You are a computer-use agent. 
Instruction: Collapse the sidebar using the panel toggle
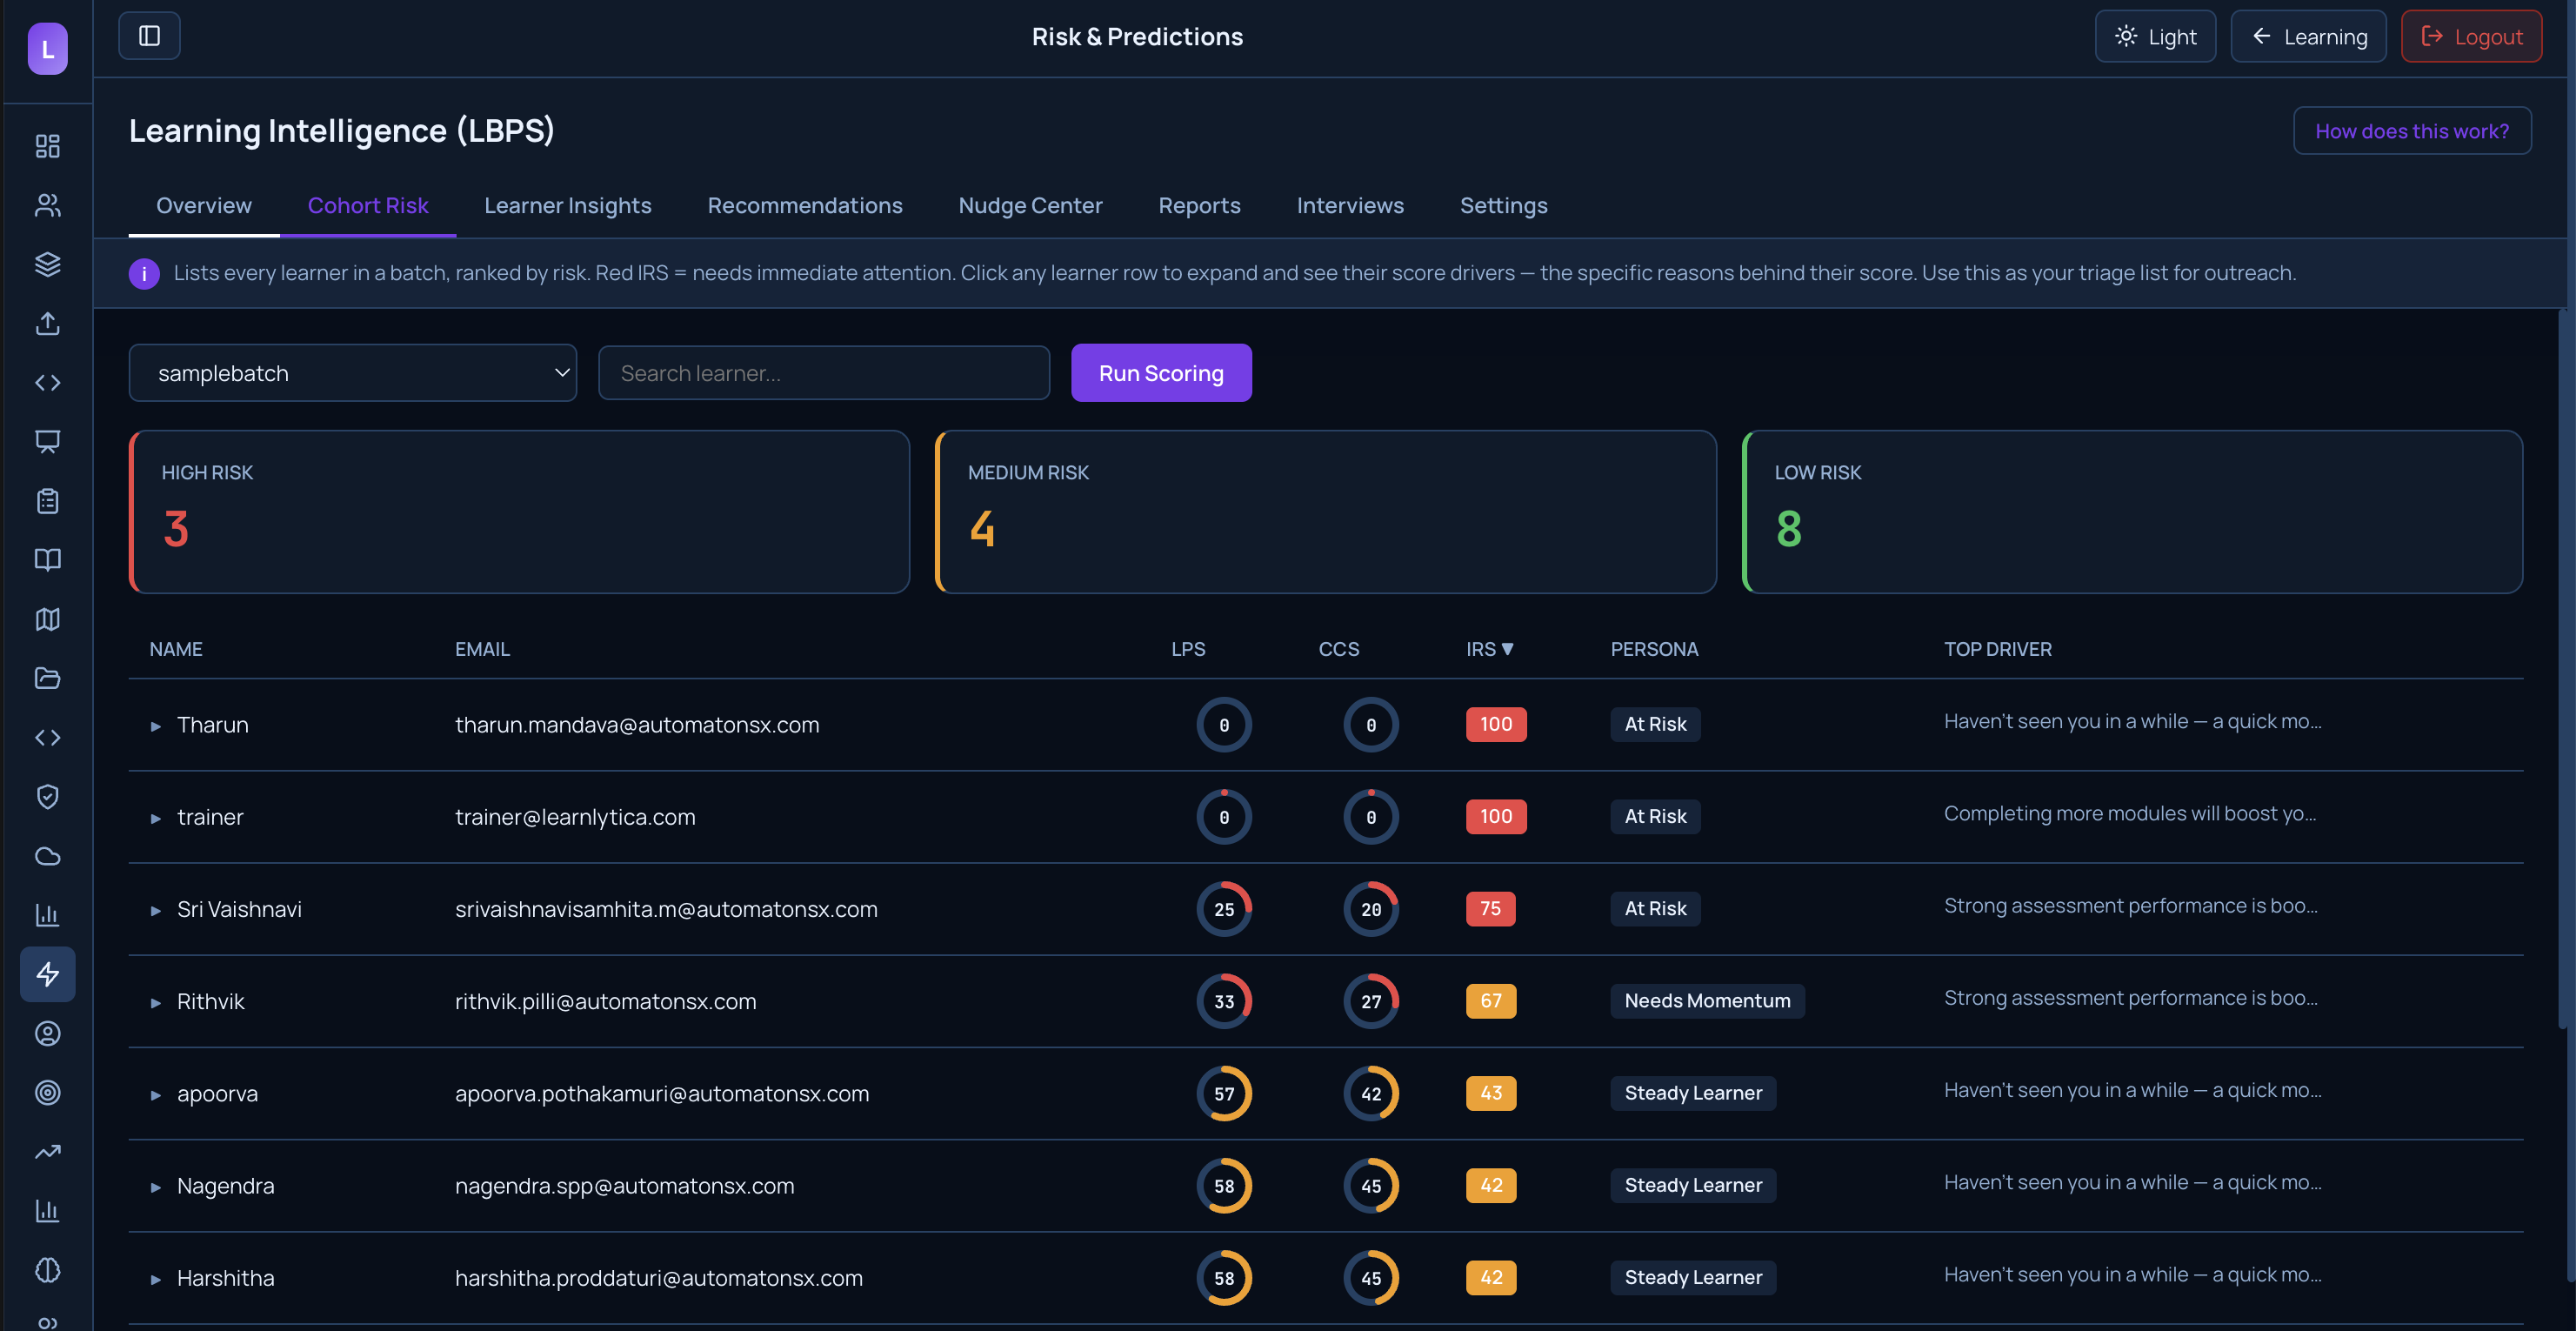click(x=149, y=35)
